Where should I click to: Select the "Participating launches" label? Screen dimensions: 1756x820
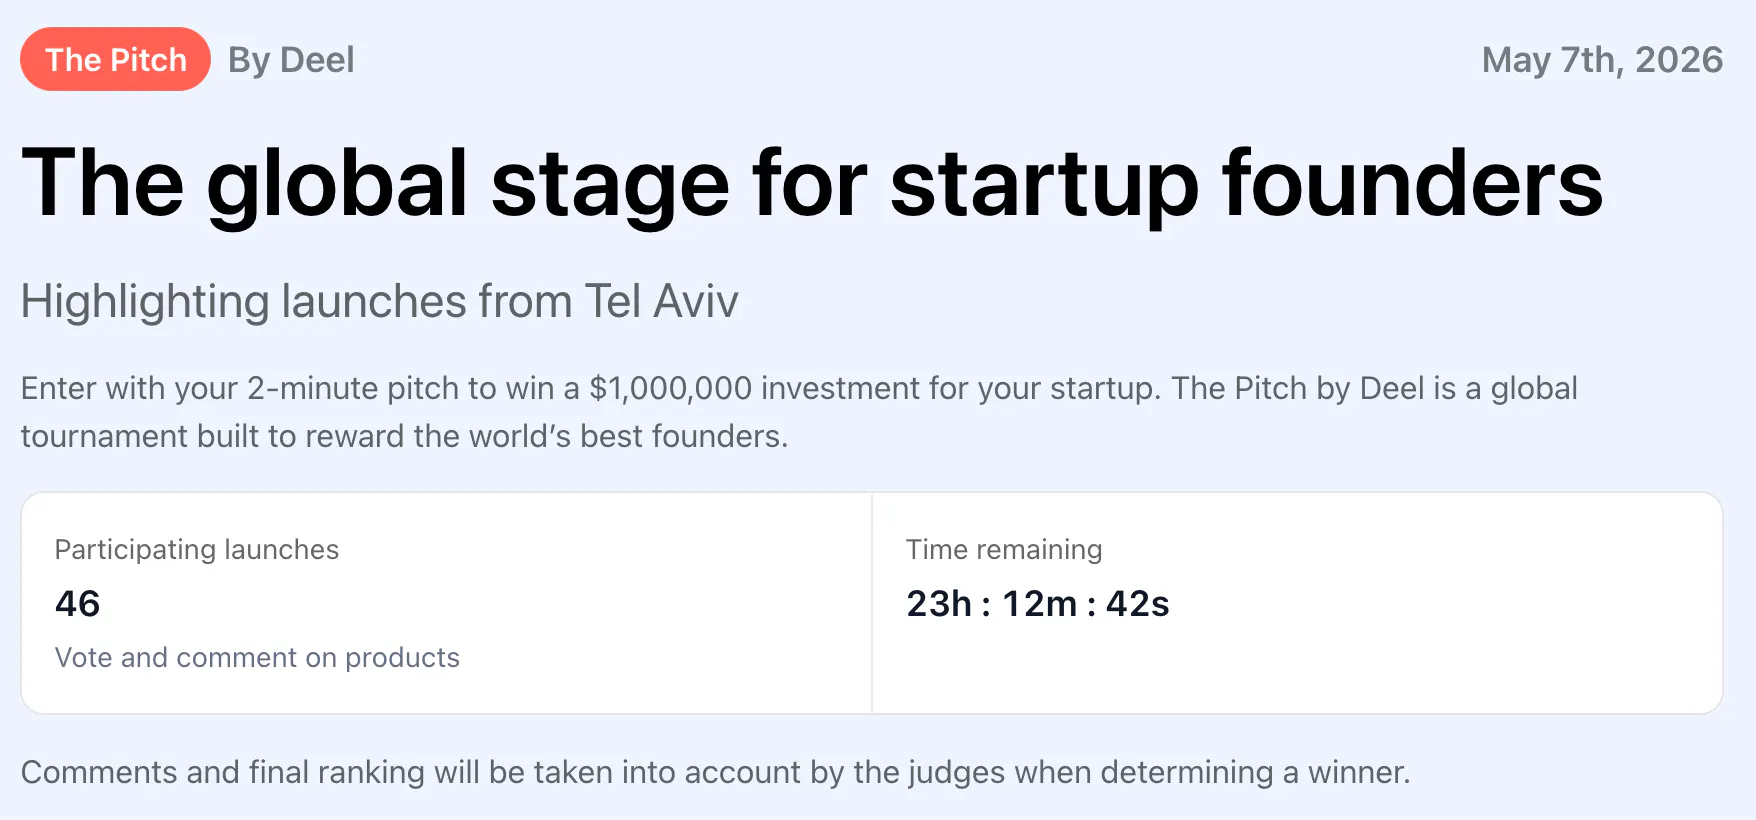coord(197,549)
